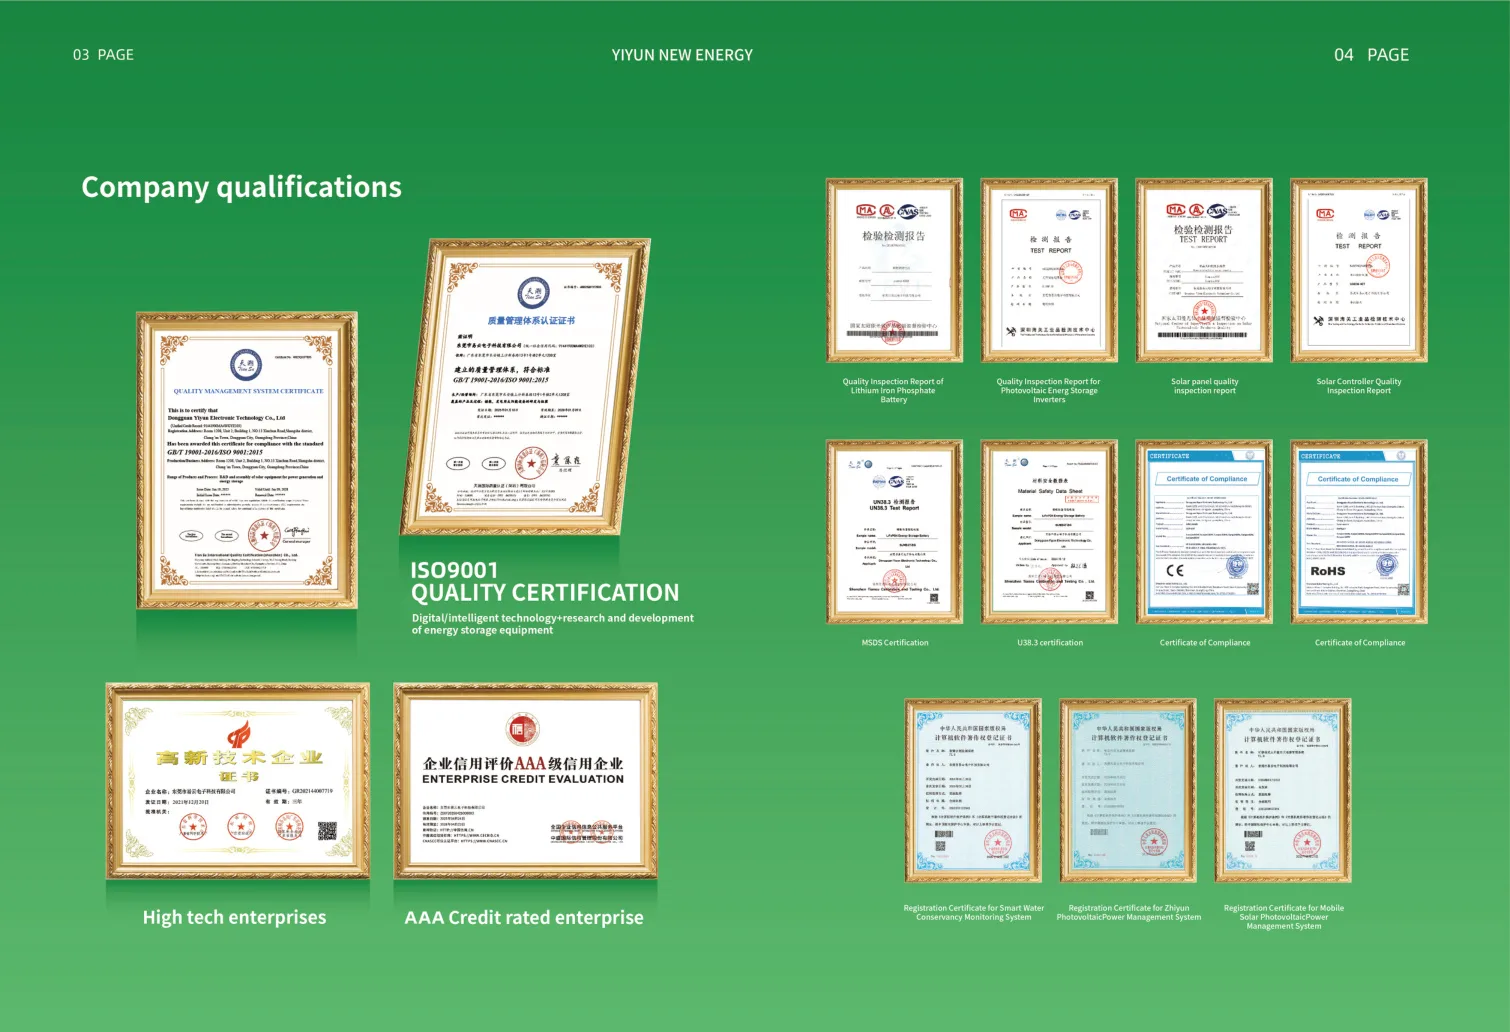The image size is (1510, 1032).
Task: Select the "Certificate of Compliance" caption under the RoHS certificate
Action: click(x=1360, y=643)
